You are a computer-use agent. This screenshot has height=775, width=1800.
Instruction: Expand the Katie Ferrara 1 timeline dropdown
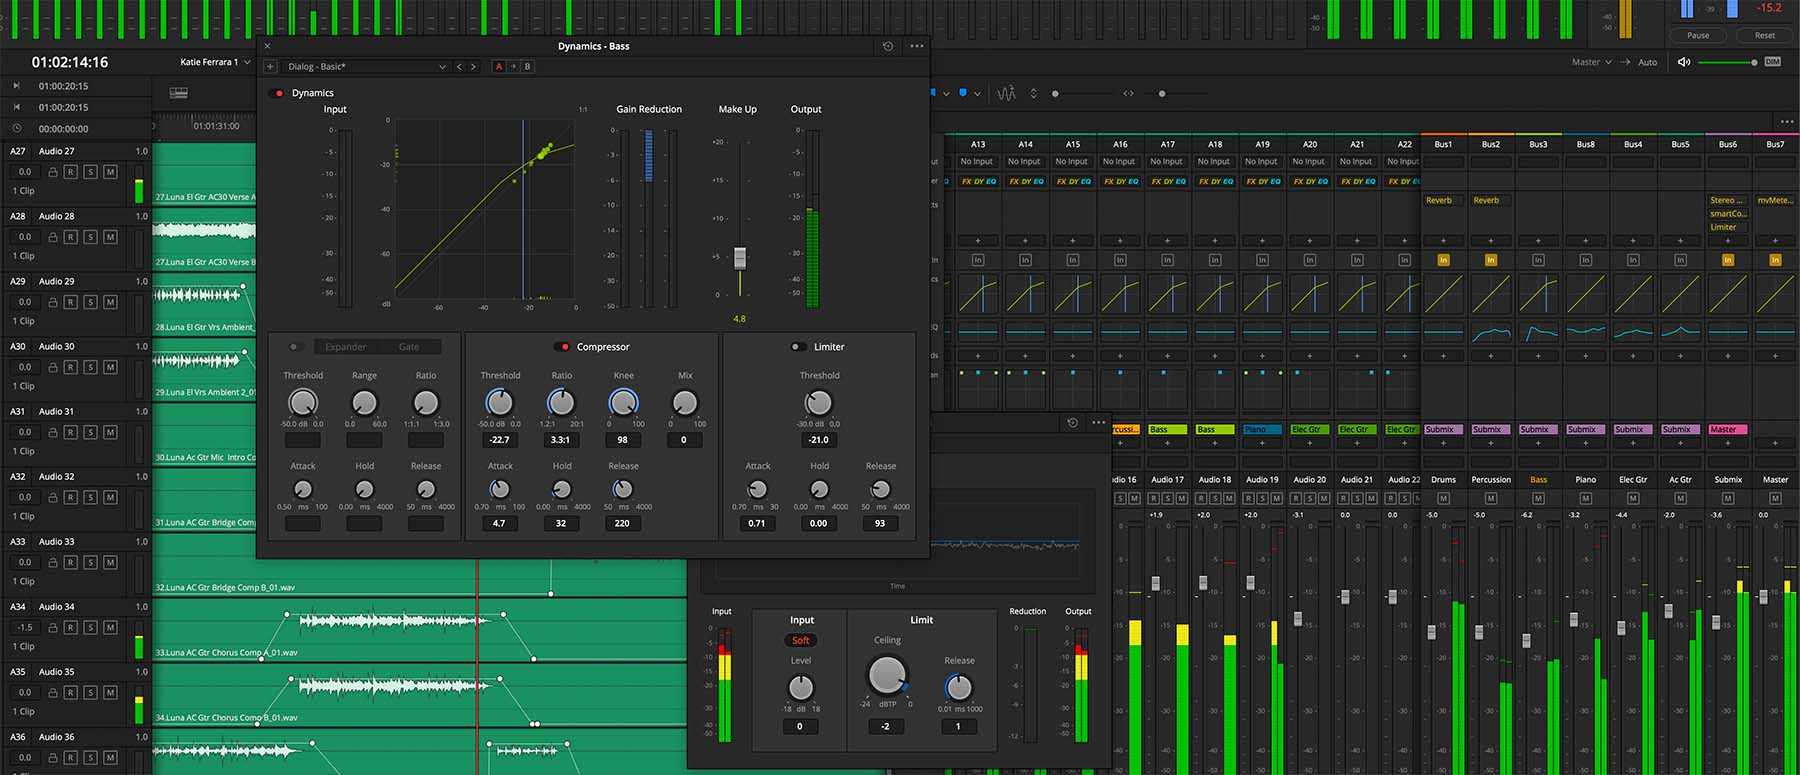tap(247, 62)
